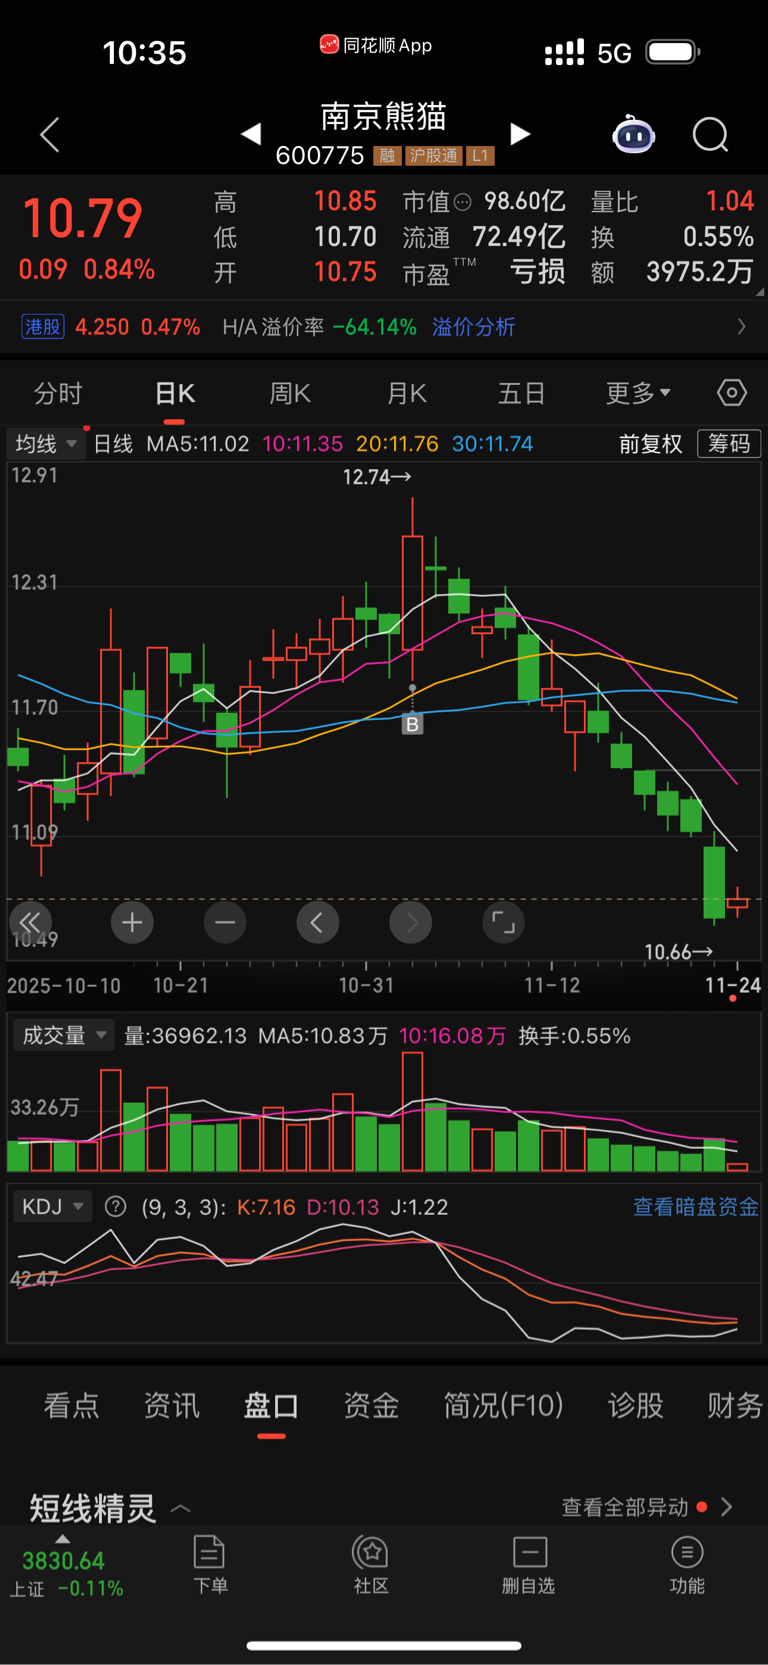The image size is (768, 1665).
Task: Open 功能 functions menu icon
Action: [x=687, y=1565]
